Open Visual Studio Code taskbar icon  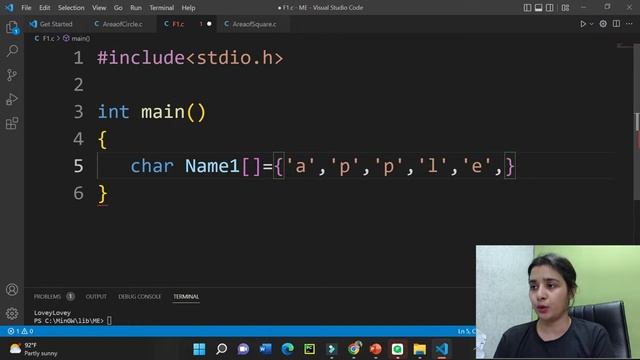(442, 349)
